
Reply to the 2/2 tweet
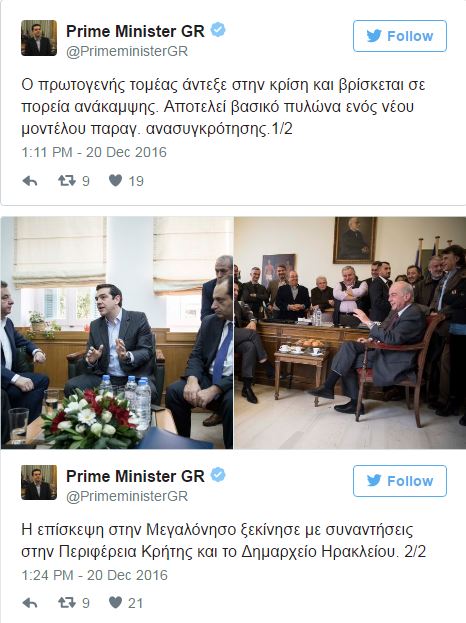[x=30, y=603]
